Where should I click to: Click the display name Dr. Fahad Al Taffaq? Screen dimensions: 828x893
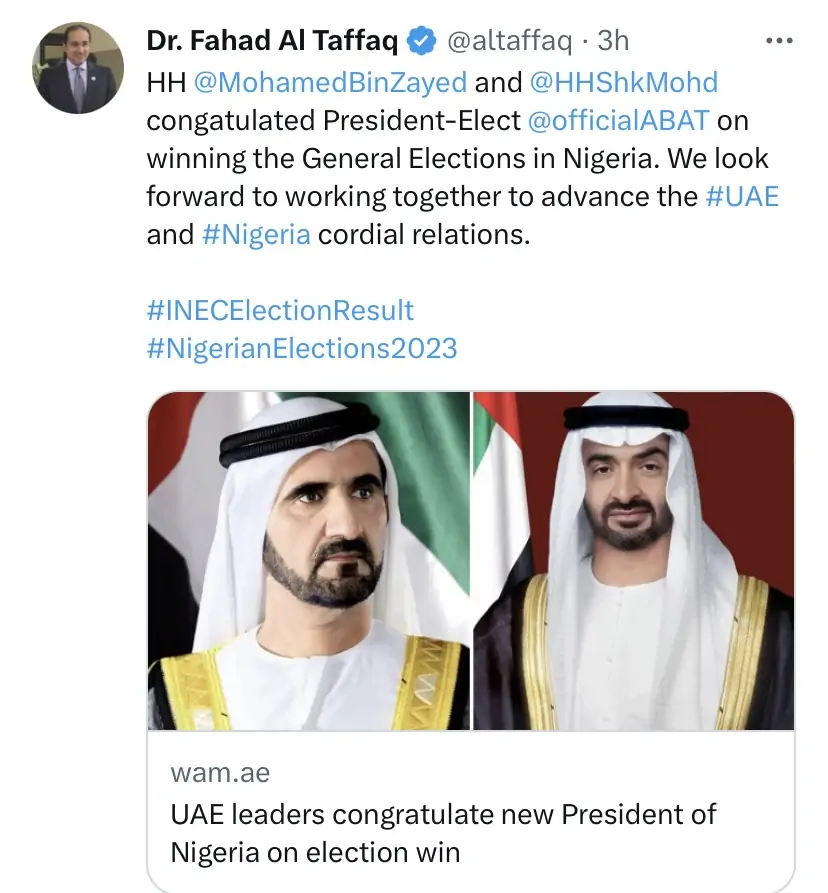tap(273, 41)
